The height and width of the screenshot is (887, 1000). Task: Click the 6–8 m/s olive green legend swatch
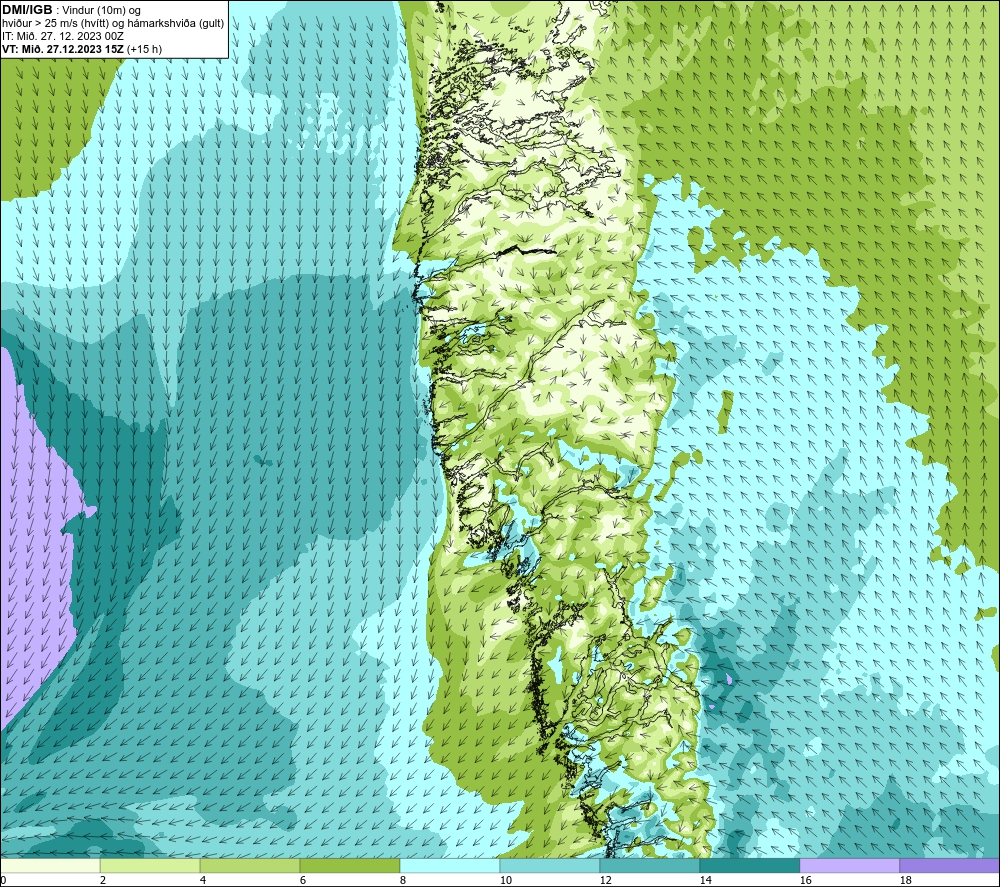pyautogui.click(x=350, y=865)
